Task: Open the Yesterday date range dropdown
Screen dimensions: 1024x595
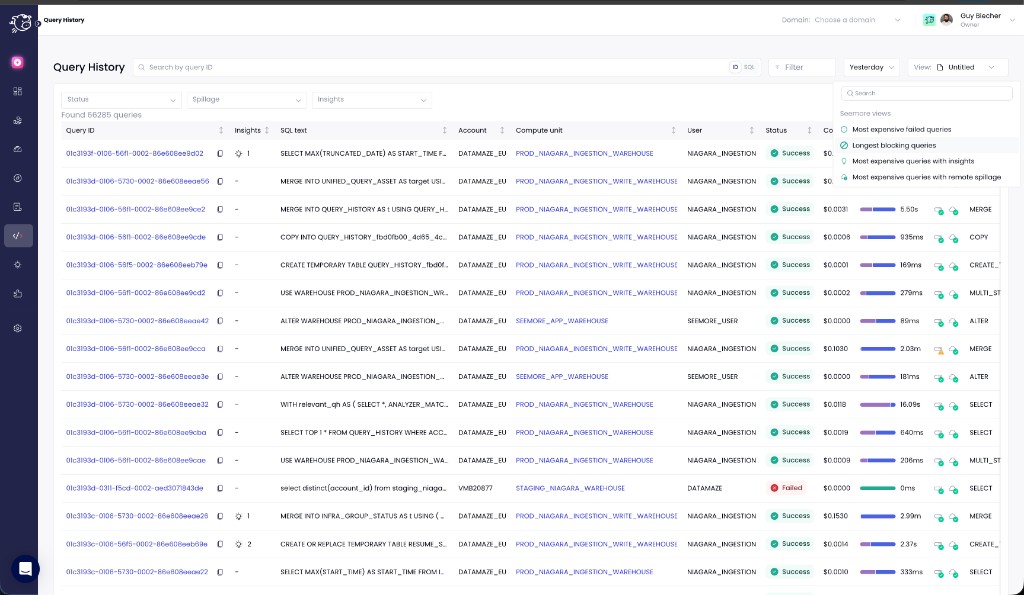Action: 873,67
